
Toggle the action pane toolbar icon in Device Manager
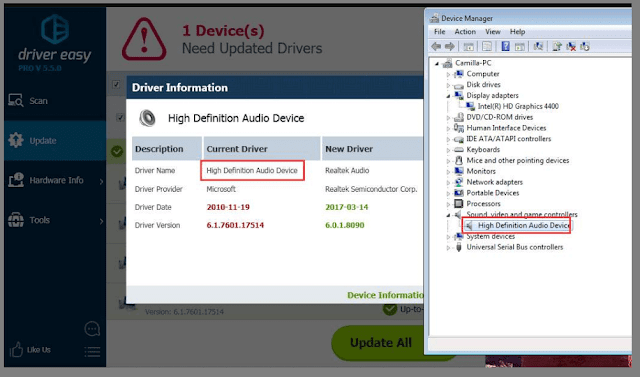click(x=520, y=47)
